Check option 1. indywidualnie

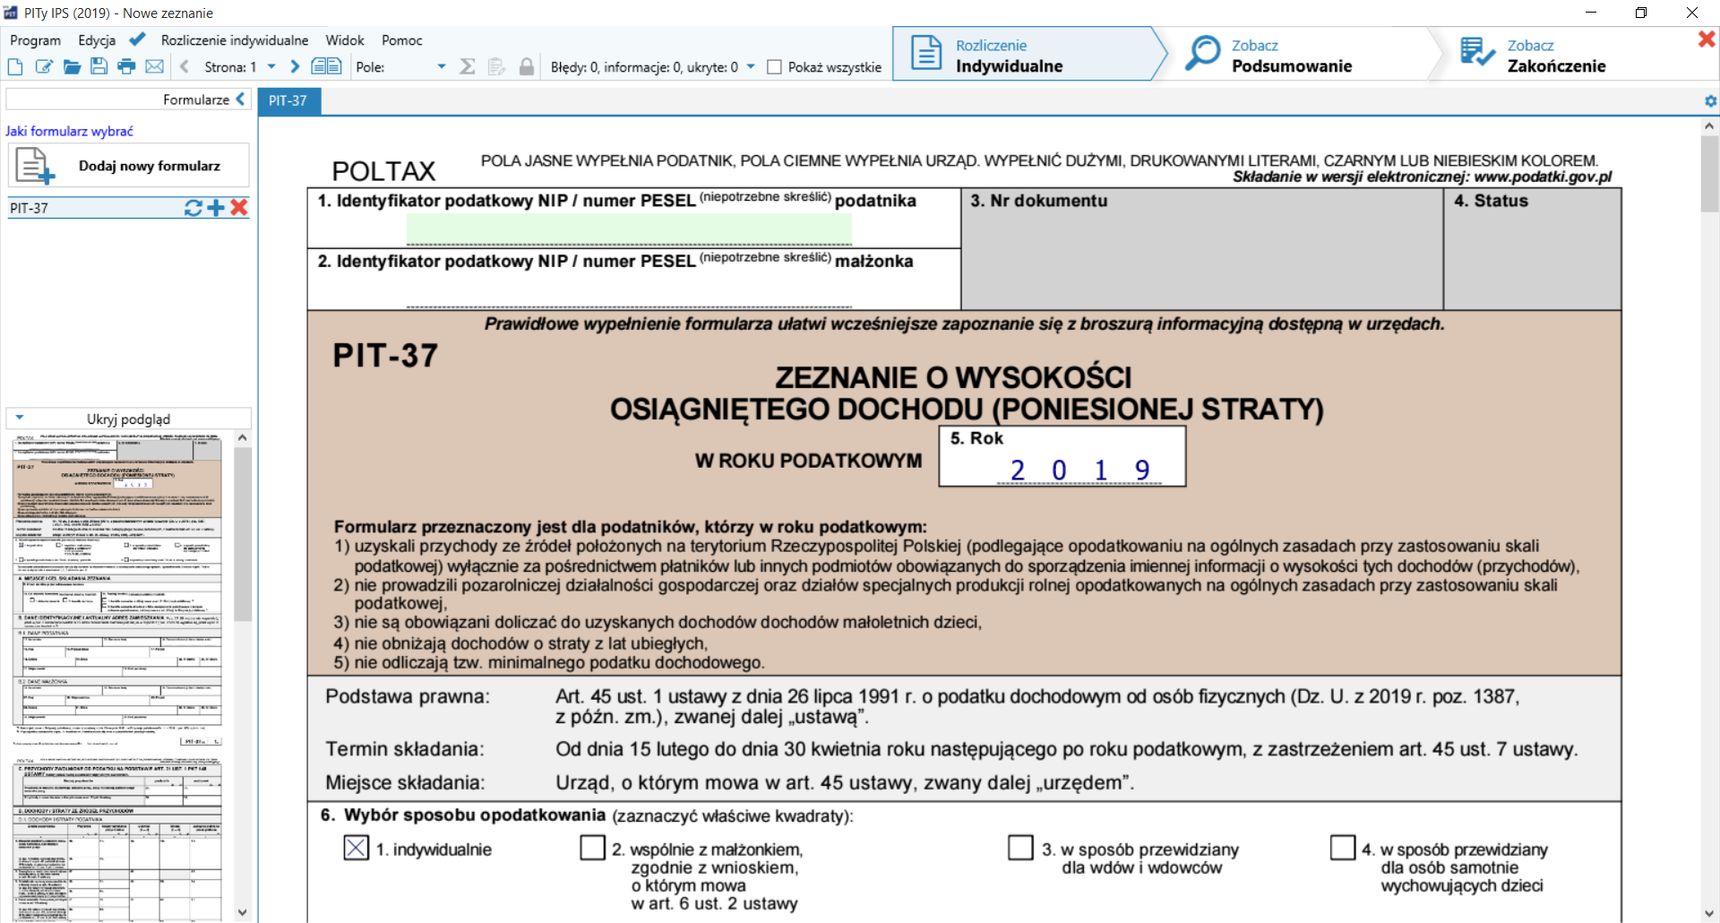356,847
